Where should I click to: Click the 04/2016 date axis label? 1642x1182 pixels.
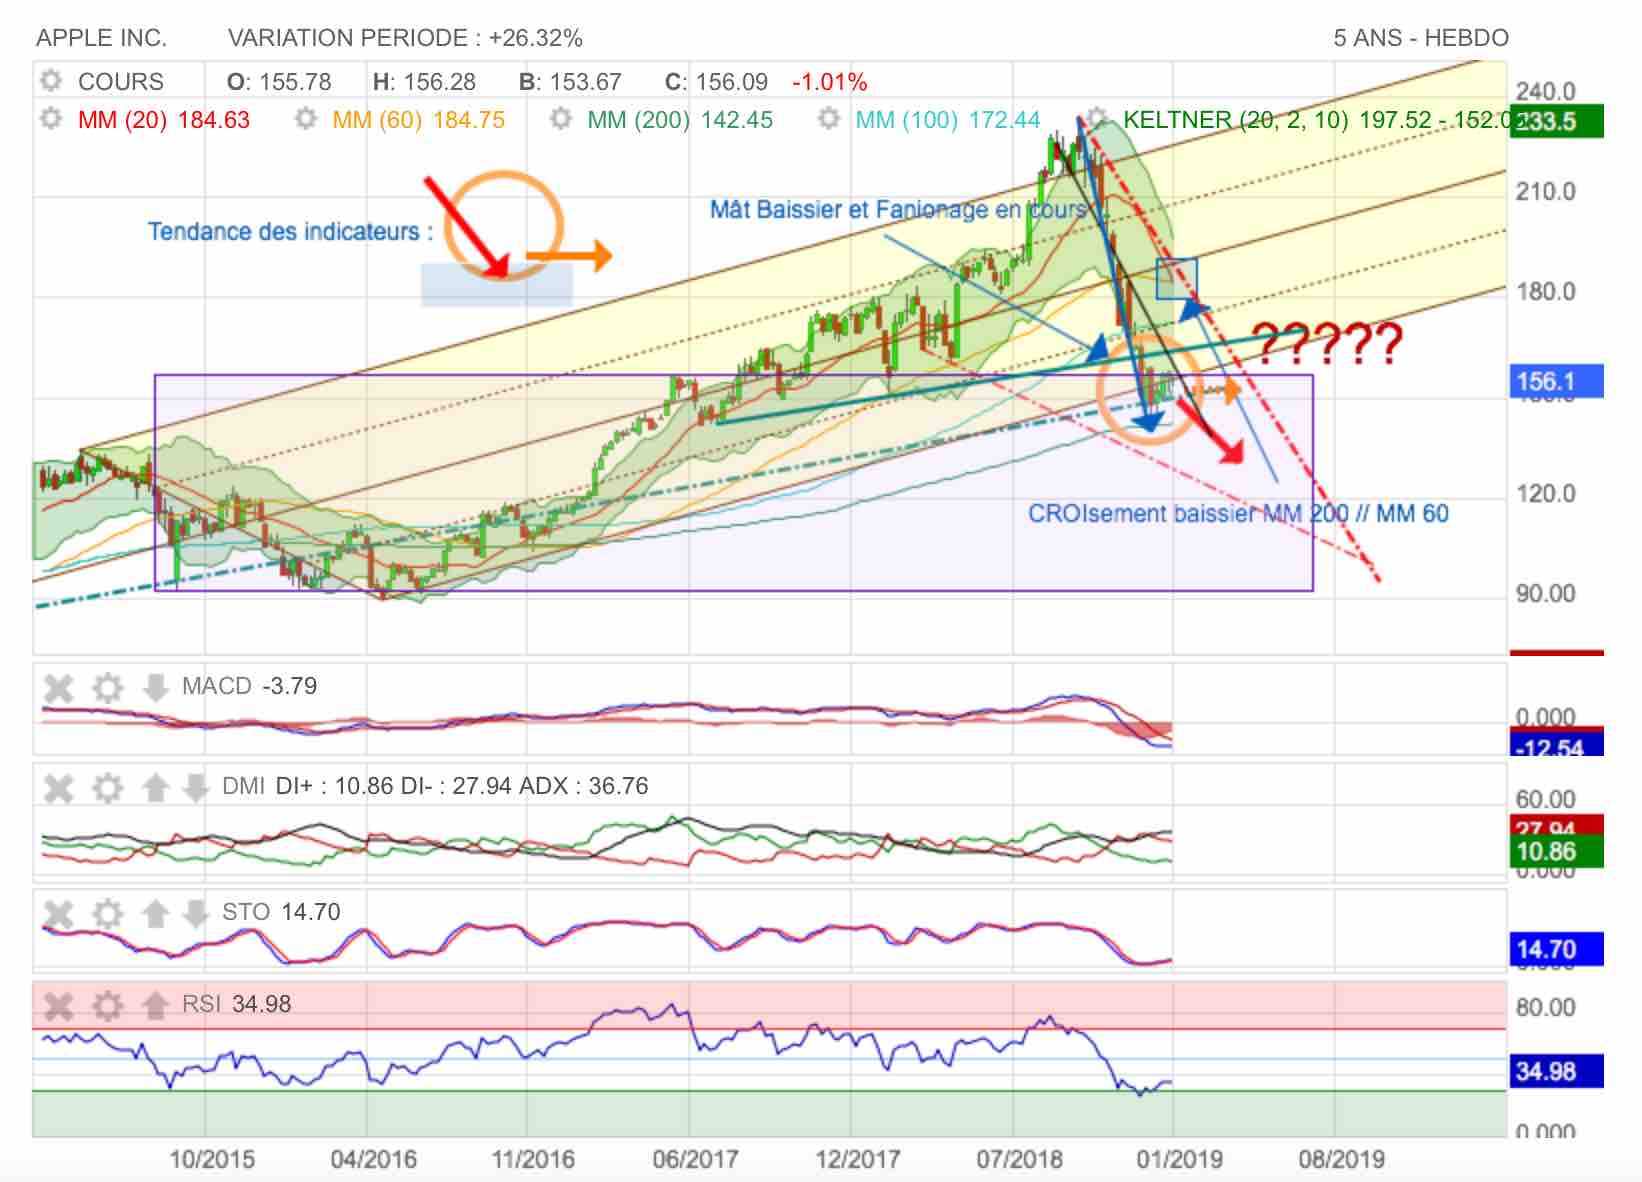point(374,1159)
